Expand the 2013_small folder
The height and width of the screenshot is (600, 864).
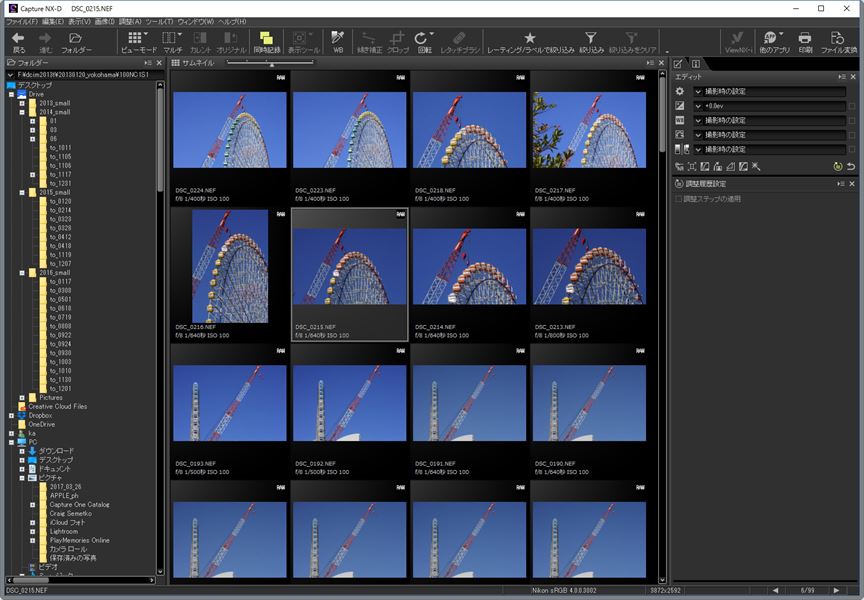22,103
